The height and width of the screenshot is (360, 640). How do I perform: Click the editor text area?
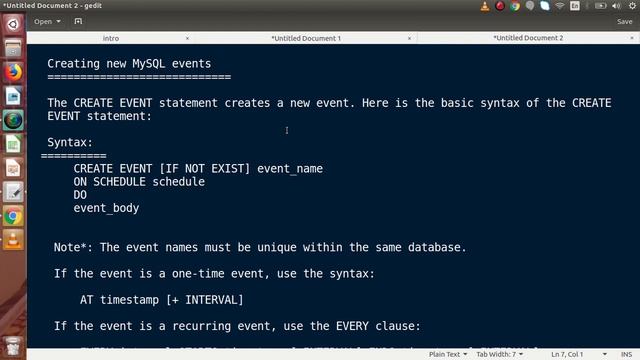pos(333,196)
